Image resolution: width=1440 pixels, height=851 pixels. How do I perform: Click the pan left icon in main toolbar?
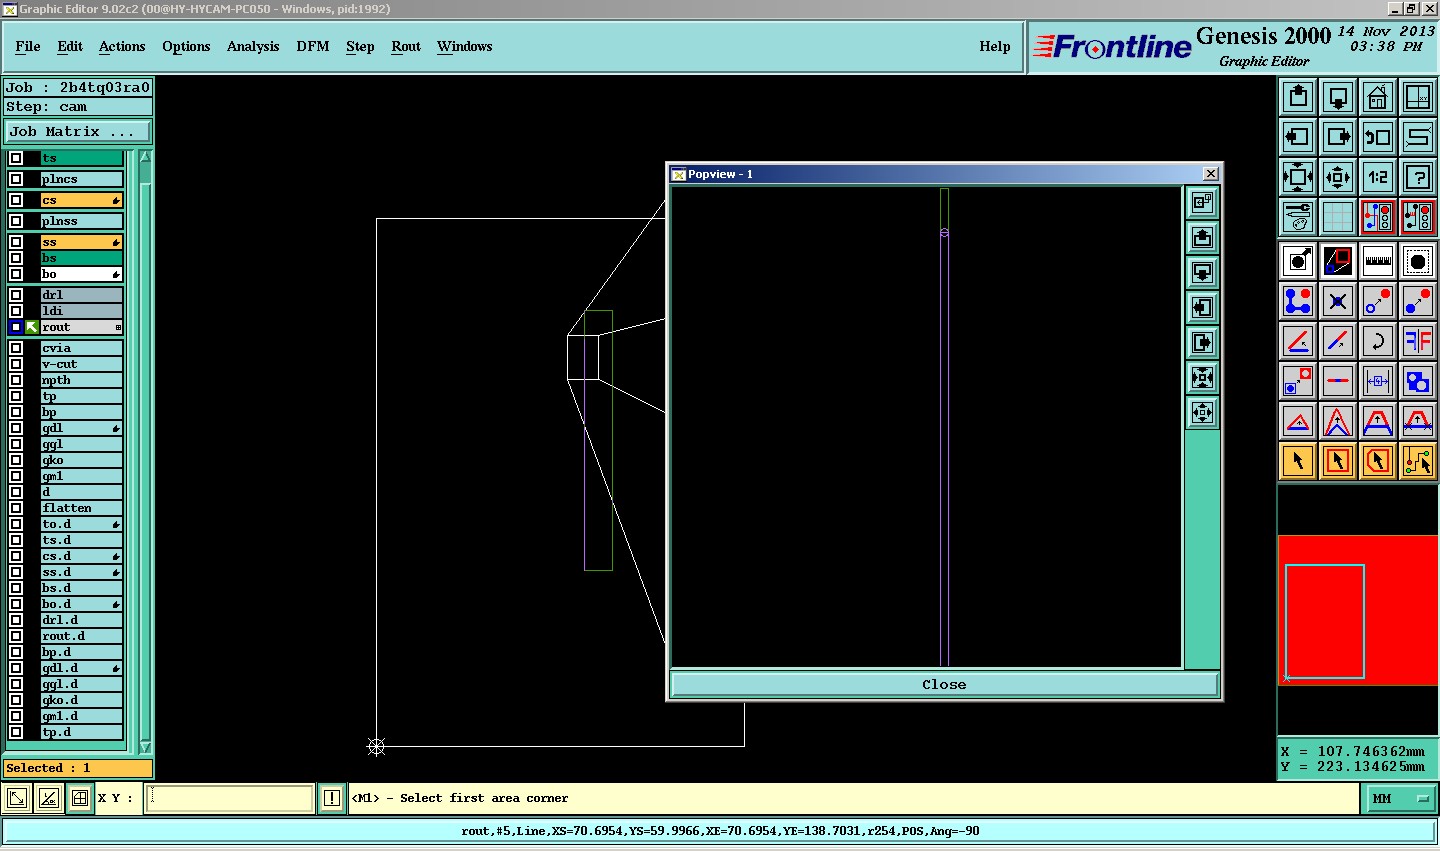[x=1298, y=137]
